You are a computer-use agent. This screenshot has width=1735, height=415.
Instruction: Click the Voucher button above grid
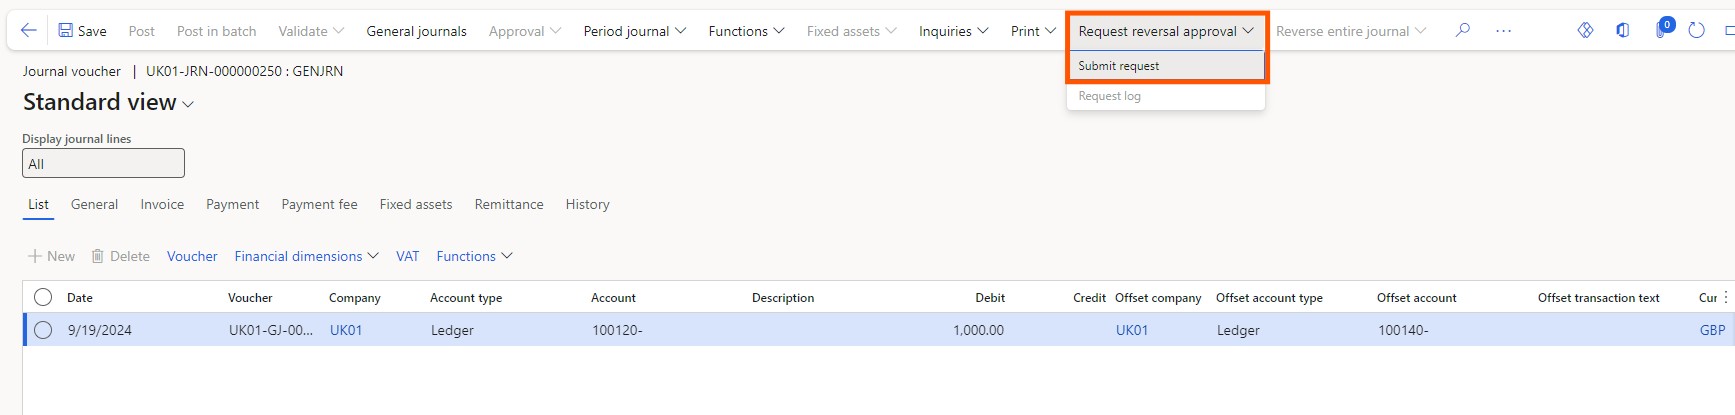point(192,256)
